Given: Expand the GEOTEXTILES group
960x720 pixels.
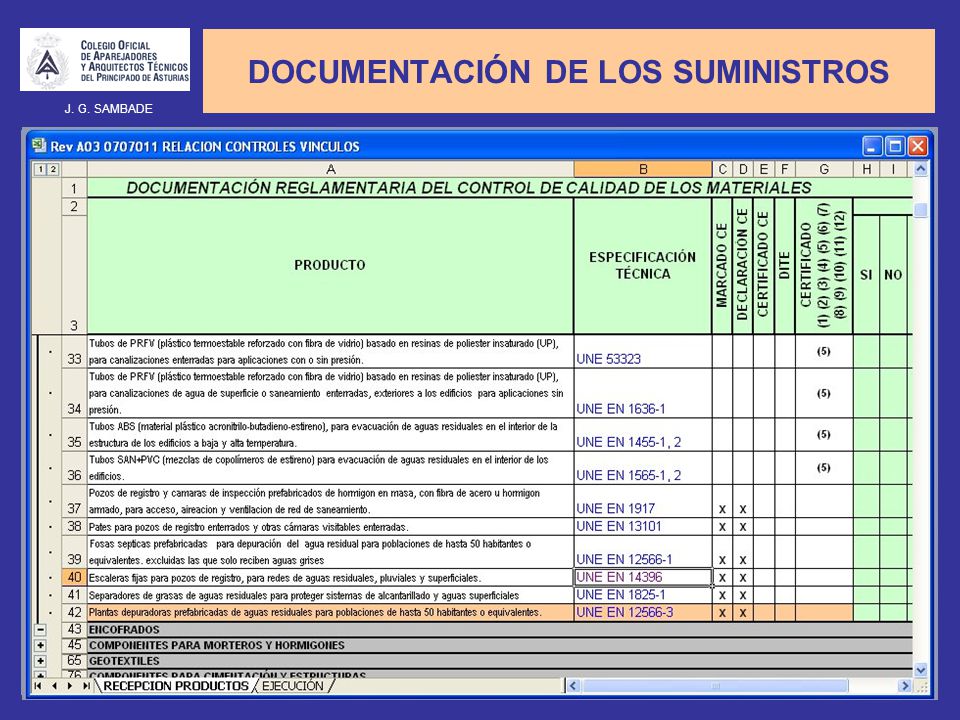Looking at the screenshot, I should tap(40, 661).
